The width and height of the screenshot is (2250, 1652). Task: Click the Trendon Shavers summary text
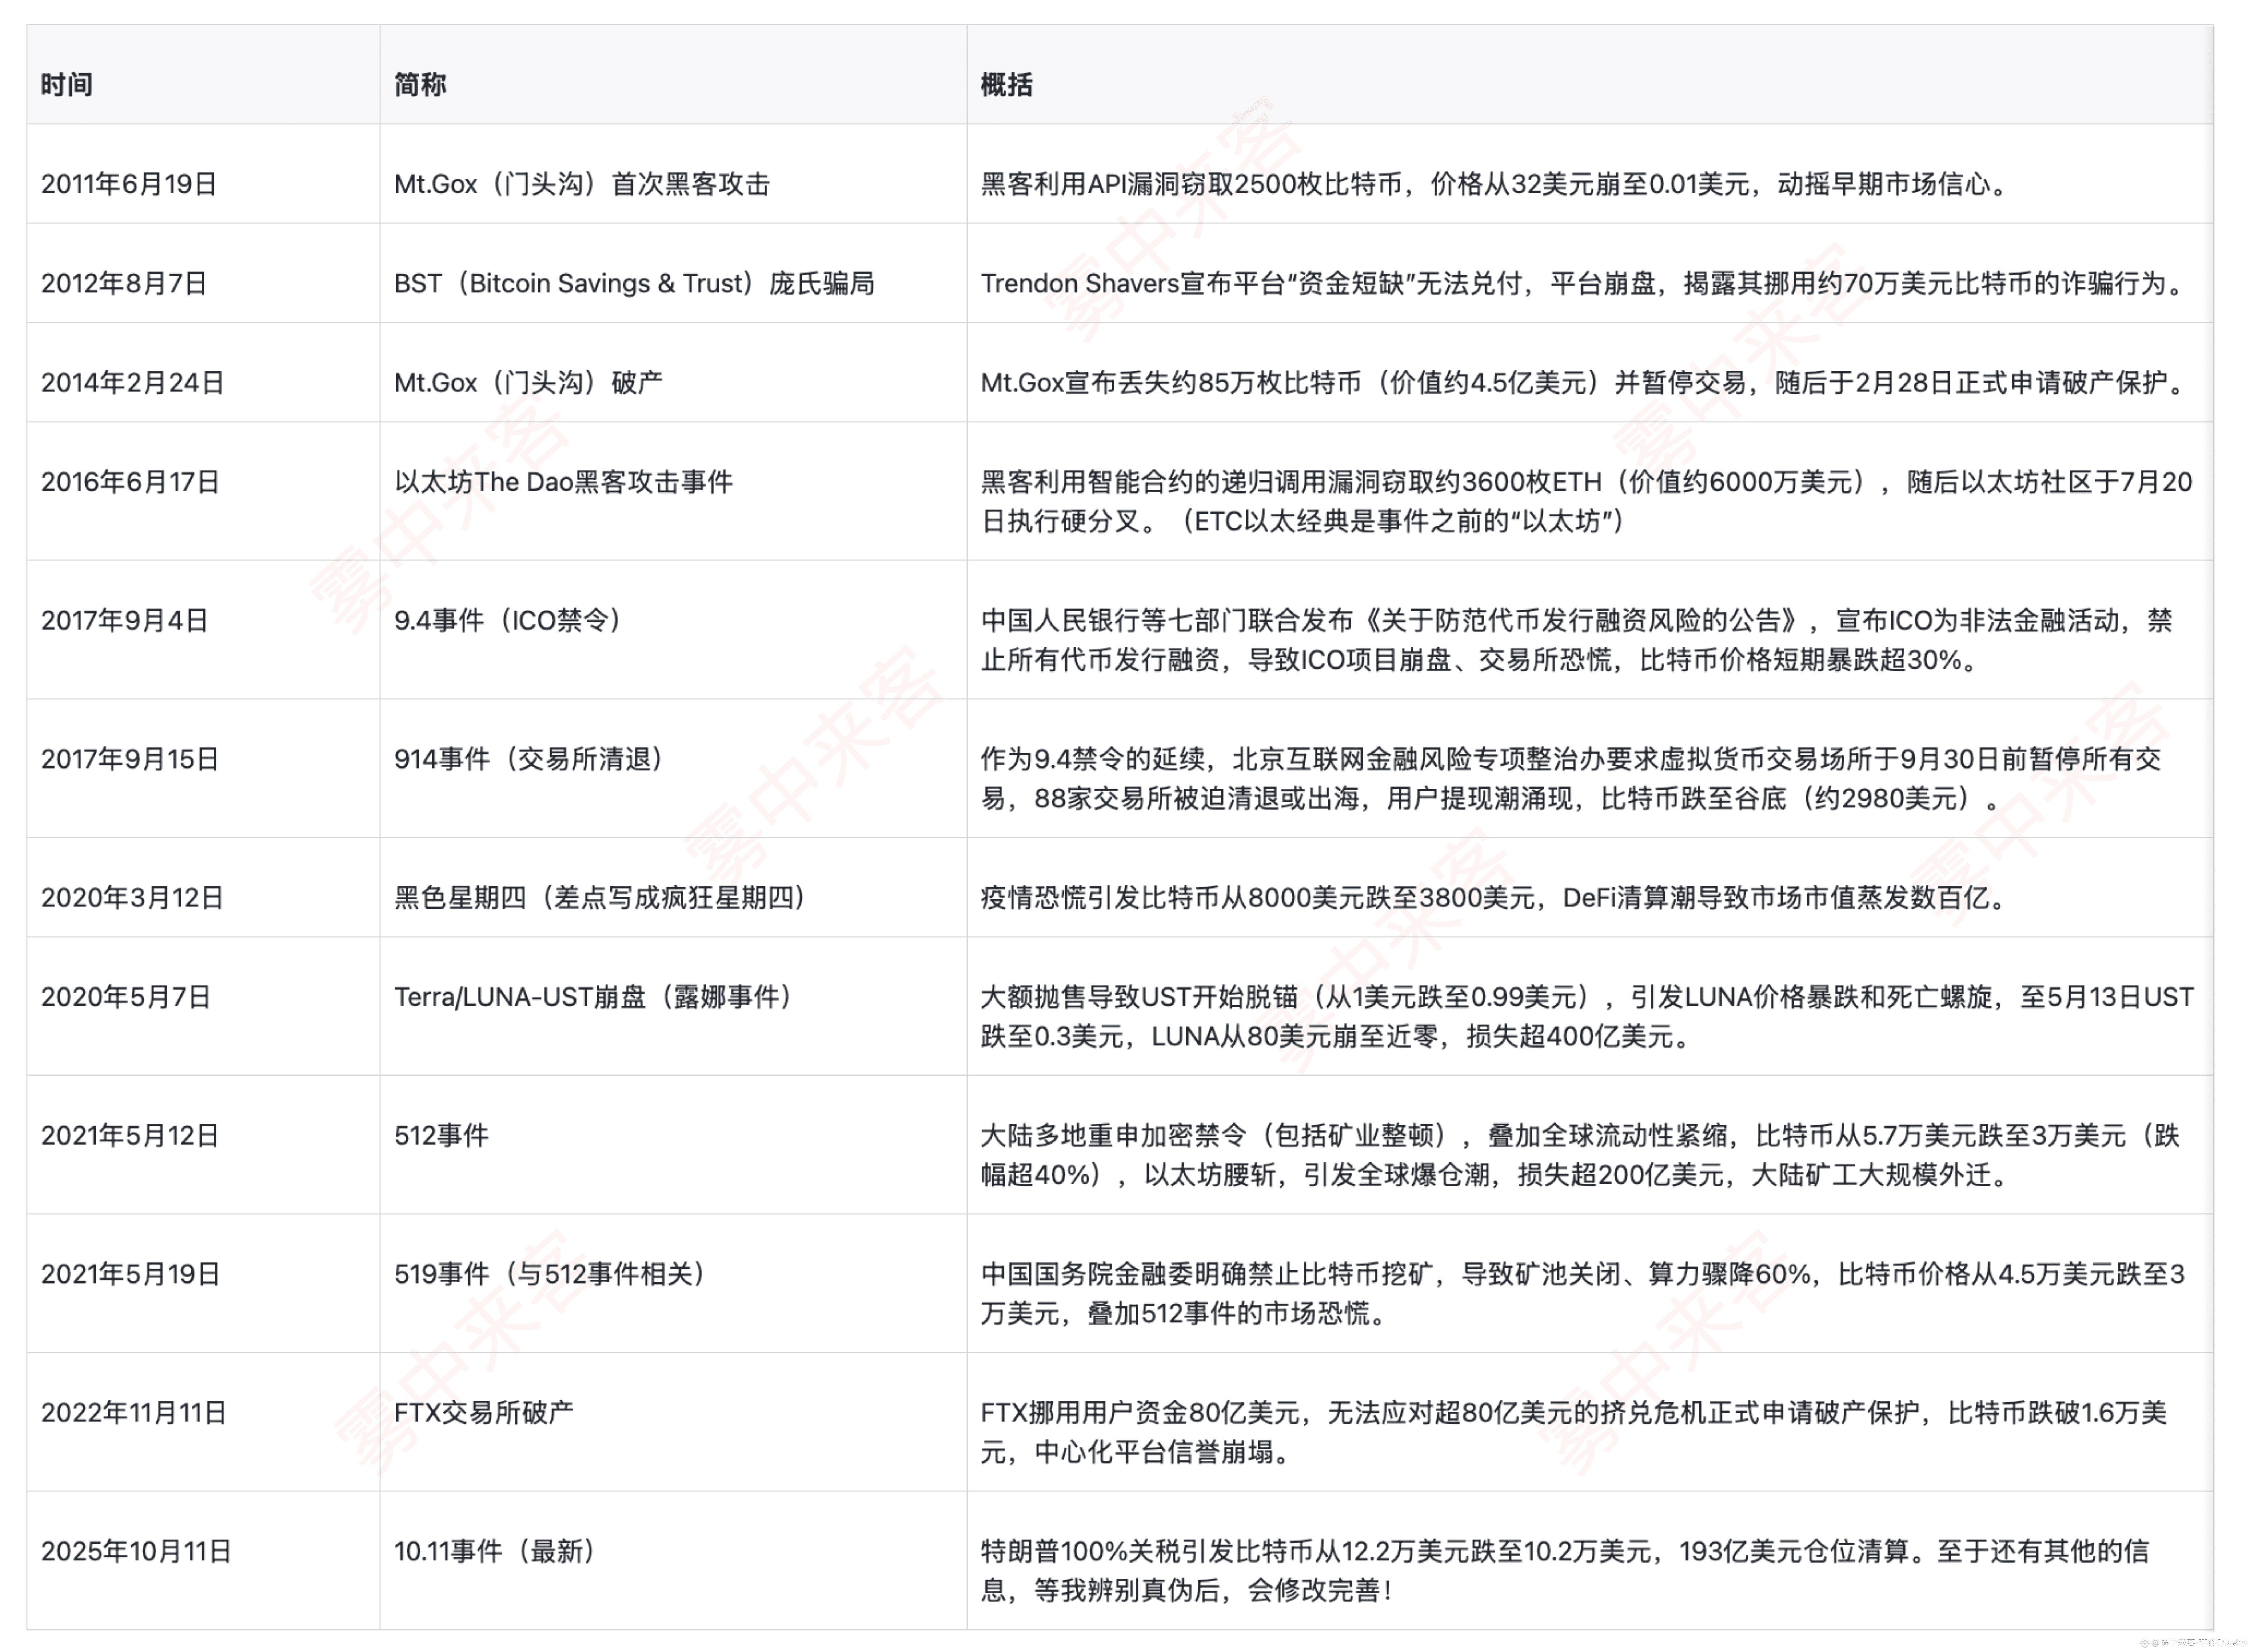tap(1583, 283)
